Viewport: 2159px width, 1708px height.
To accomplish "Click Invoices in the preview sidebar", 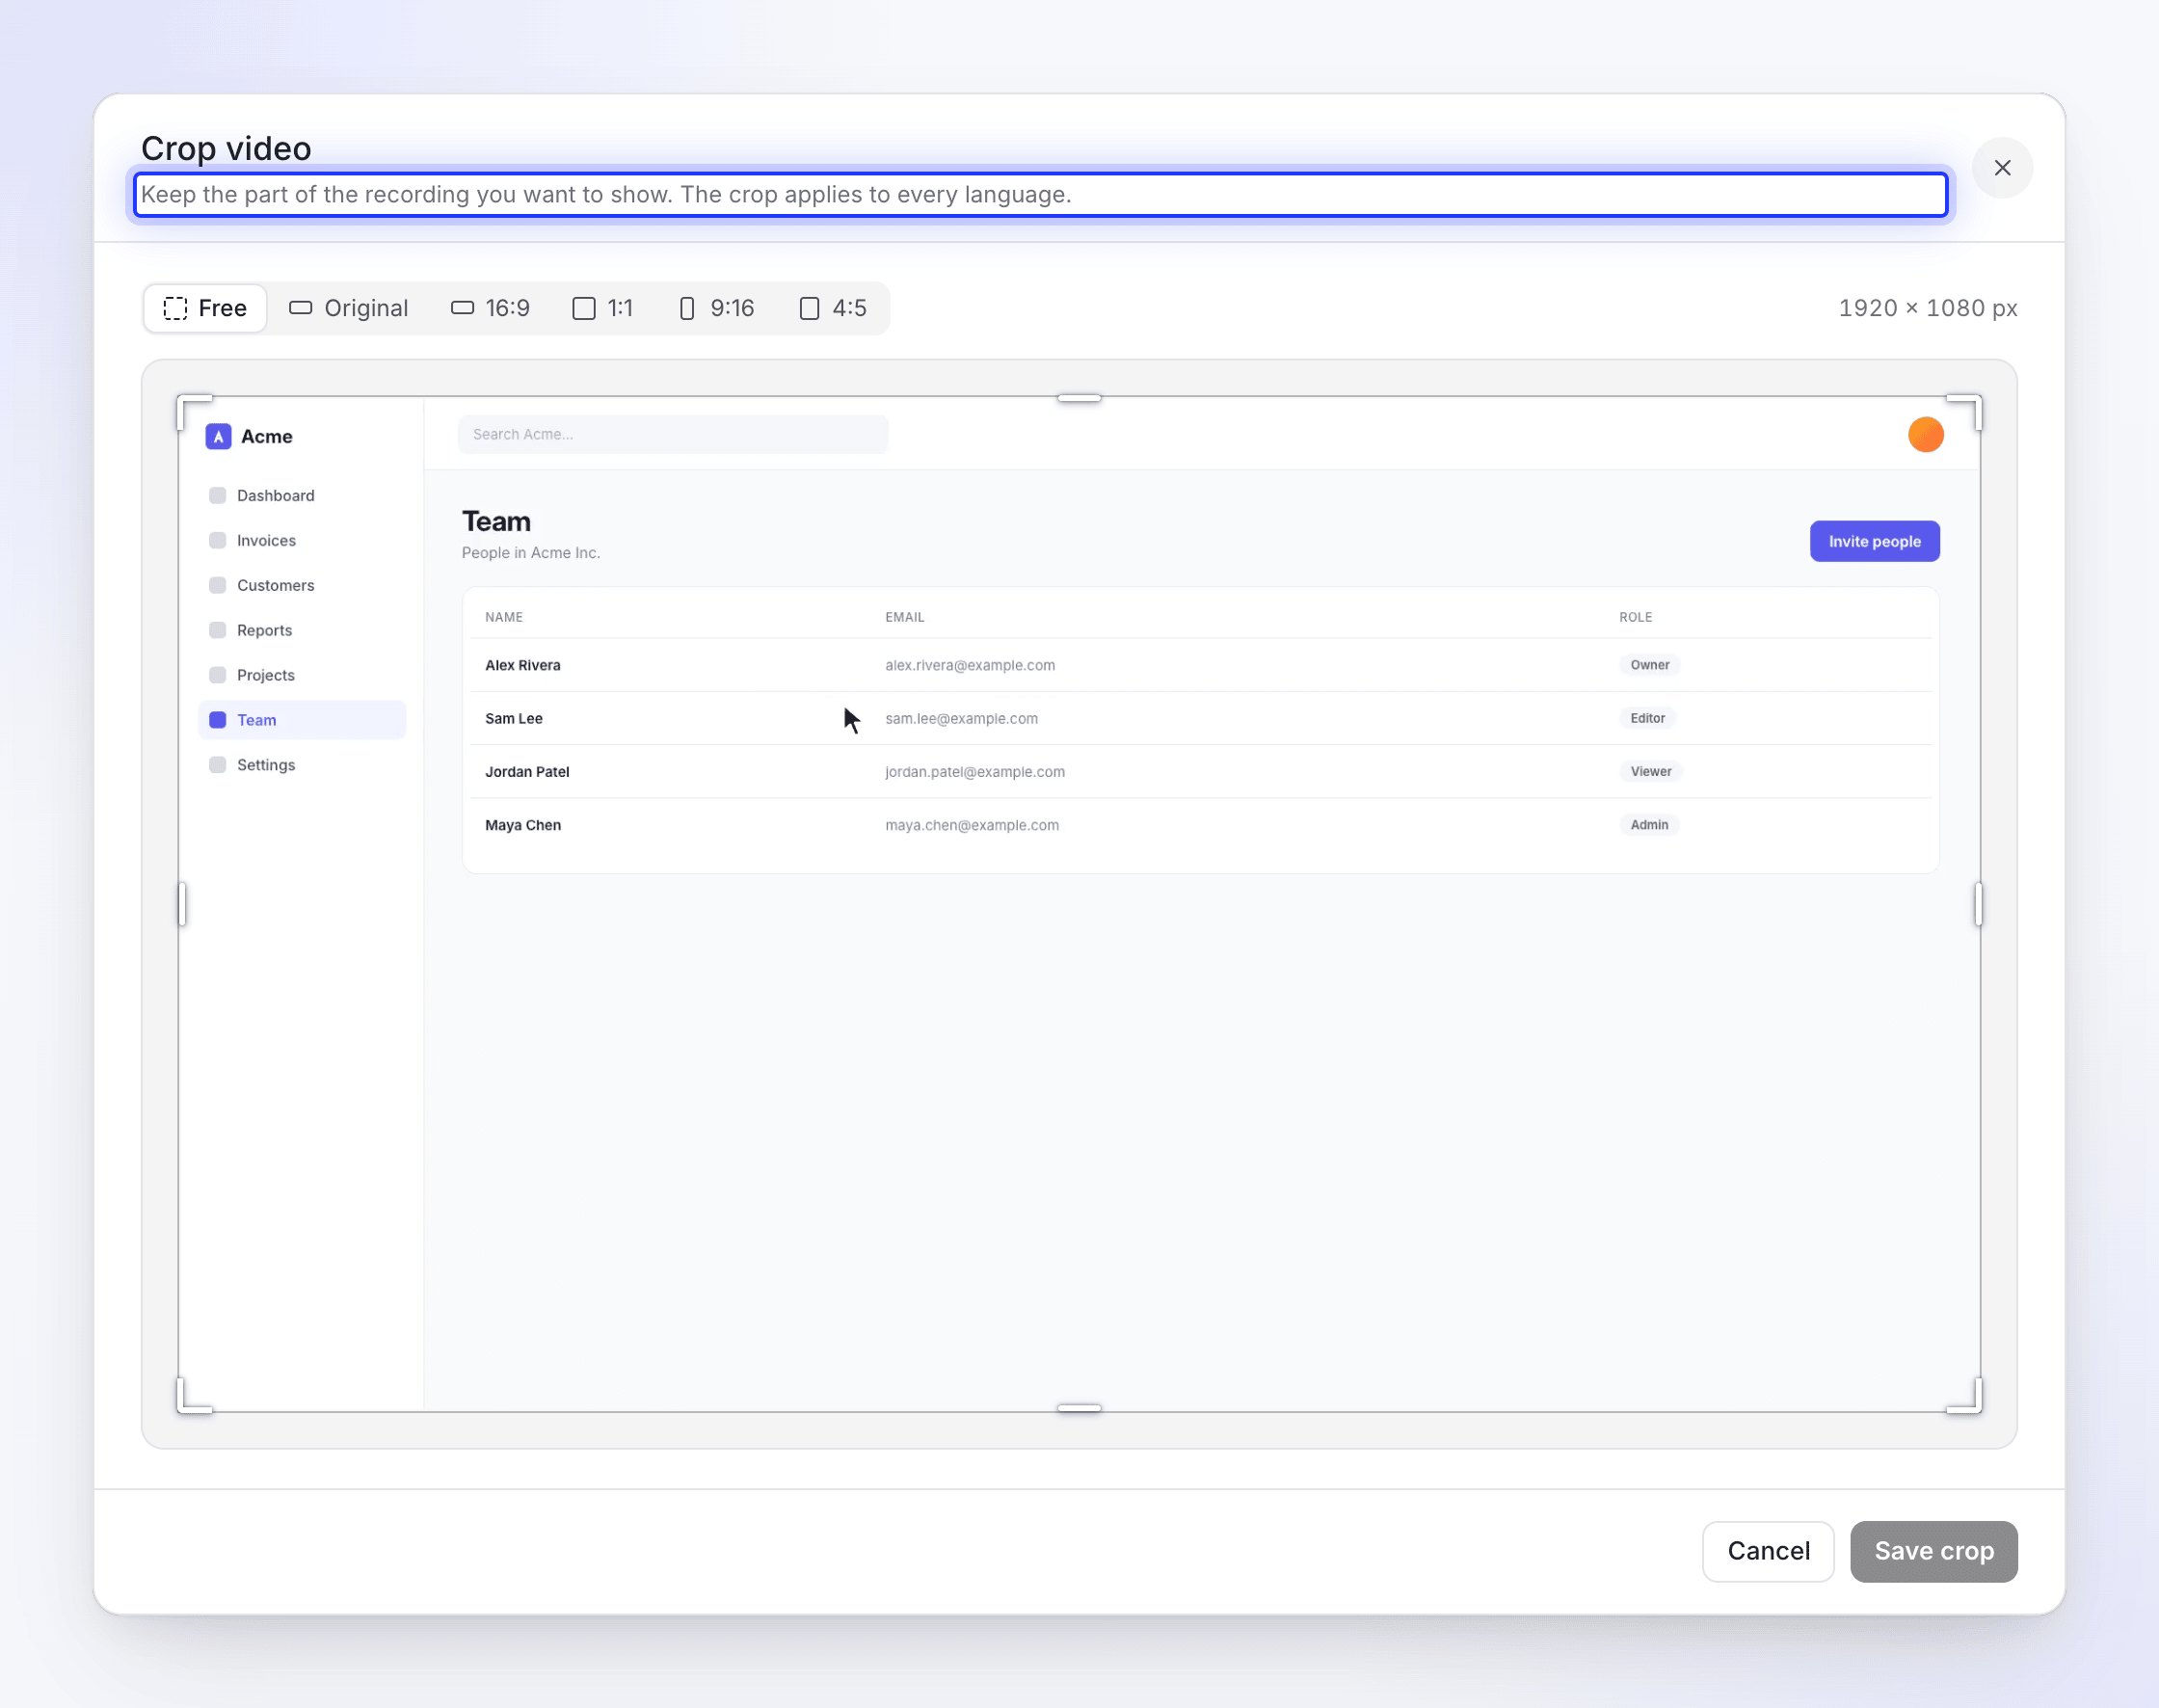I will pyautogui.click(x=302, y=541).
